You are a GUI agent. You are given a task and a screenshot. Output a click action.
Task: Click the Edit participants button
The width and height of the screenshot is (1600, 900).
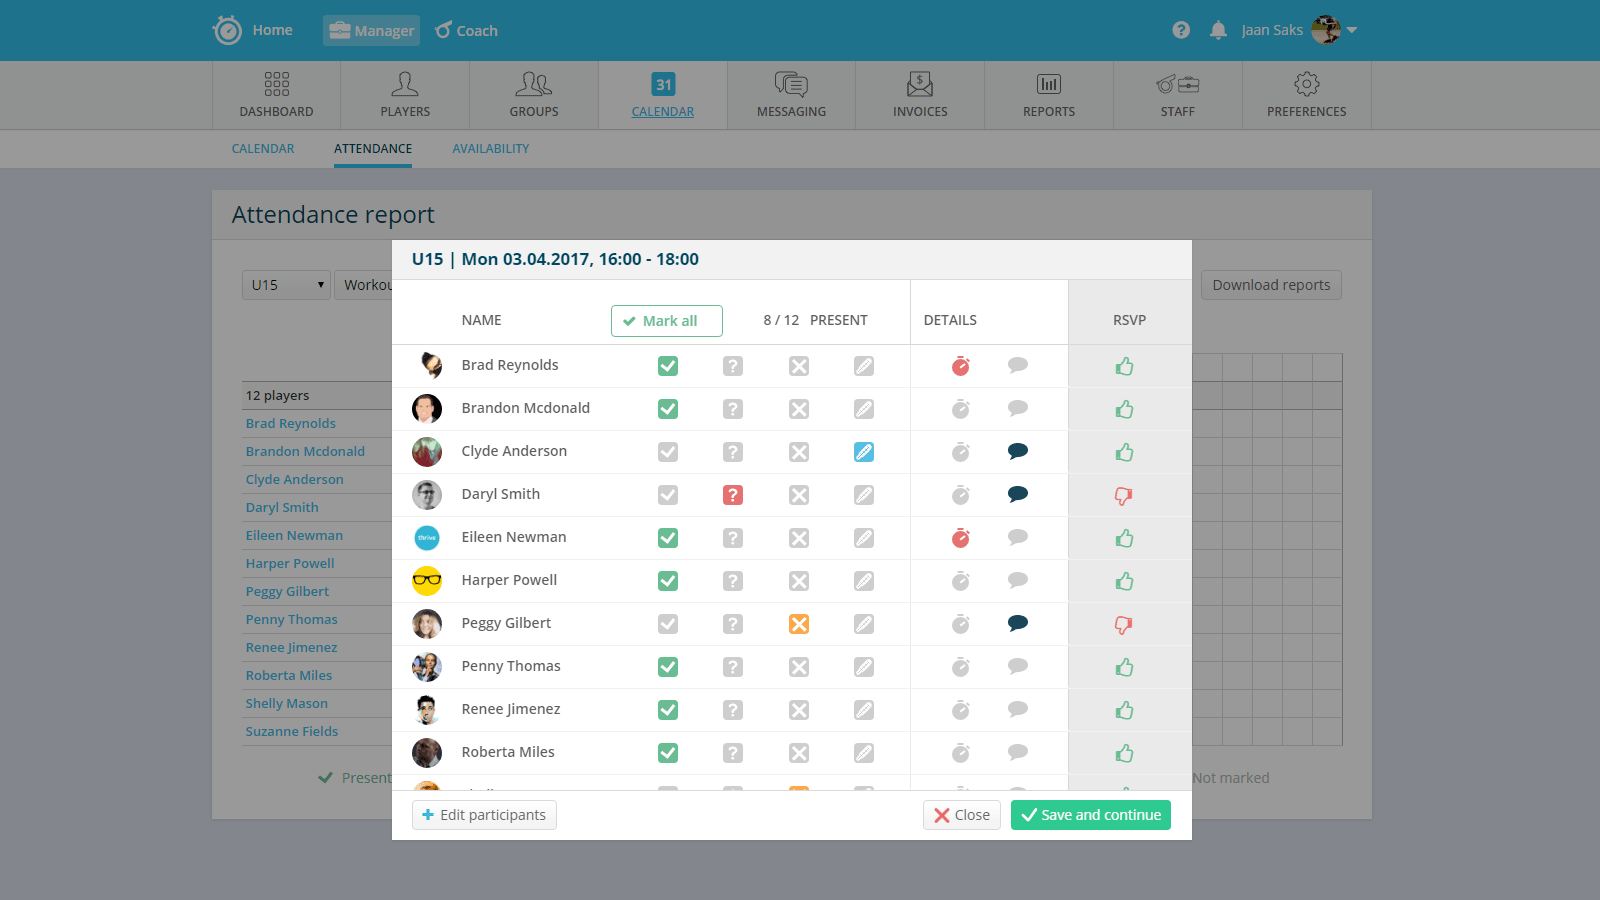pyautogui.click(x=484, y=815)
